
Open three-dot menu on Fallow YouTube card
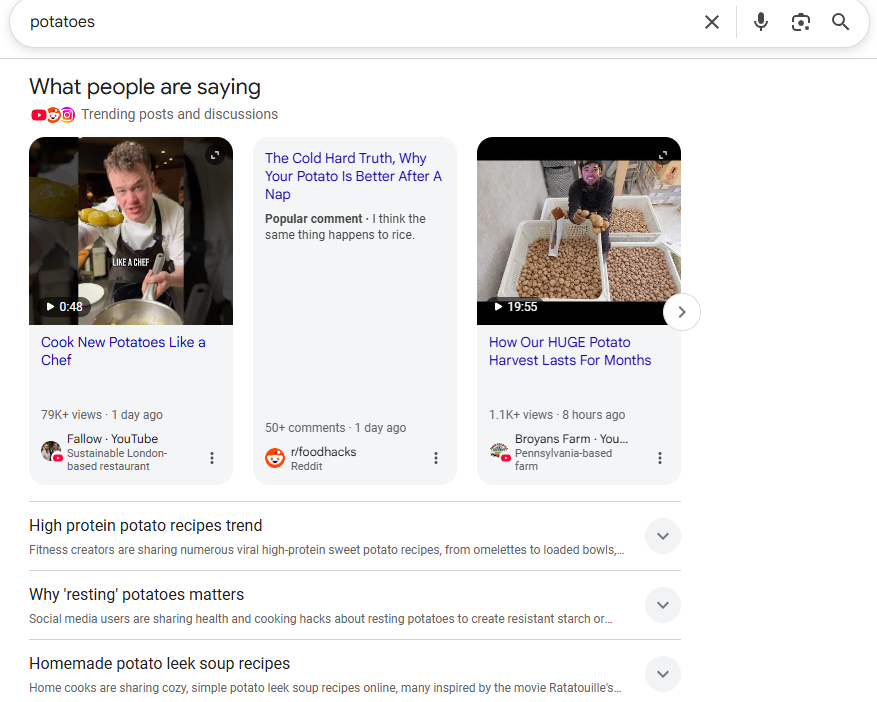point(212,458)
